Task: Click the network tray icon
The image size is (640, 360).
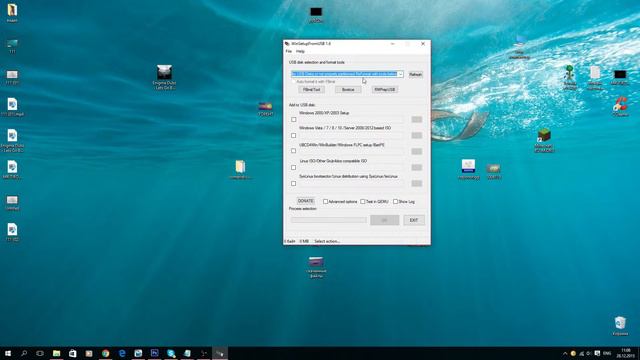Action: click(x=582, y=353)
